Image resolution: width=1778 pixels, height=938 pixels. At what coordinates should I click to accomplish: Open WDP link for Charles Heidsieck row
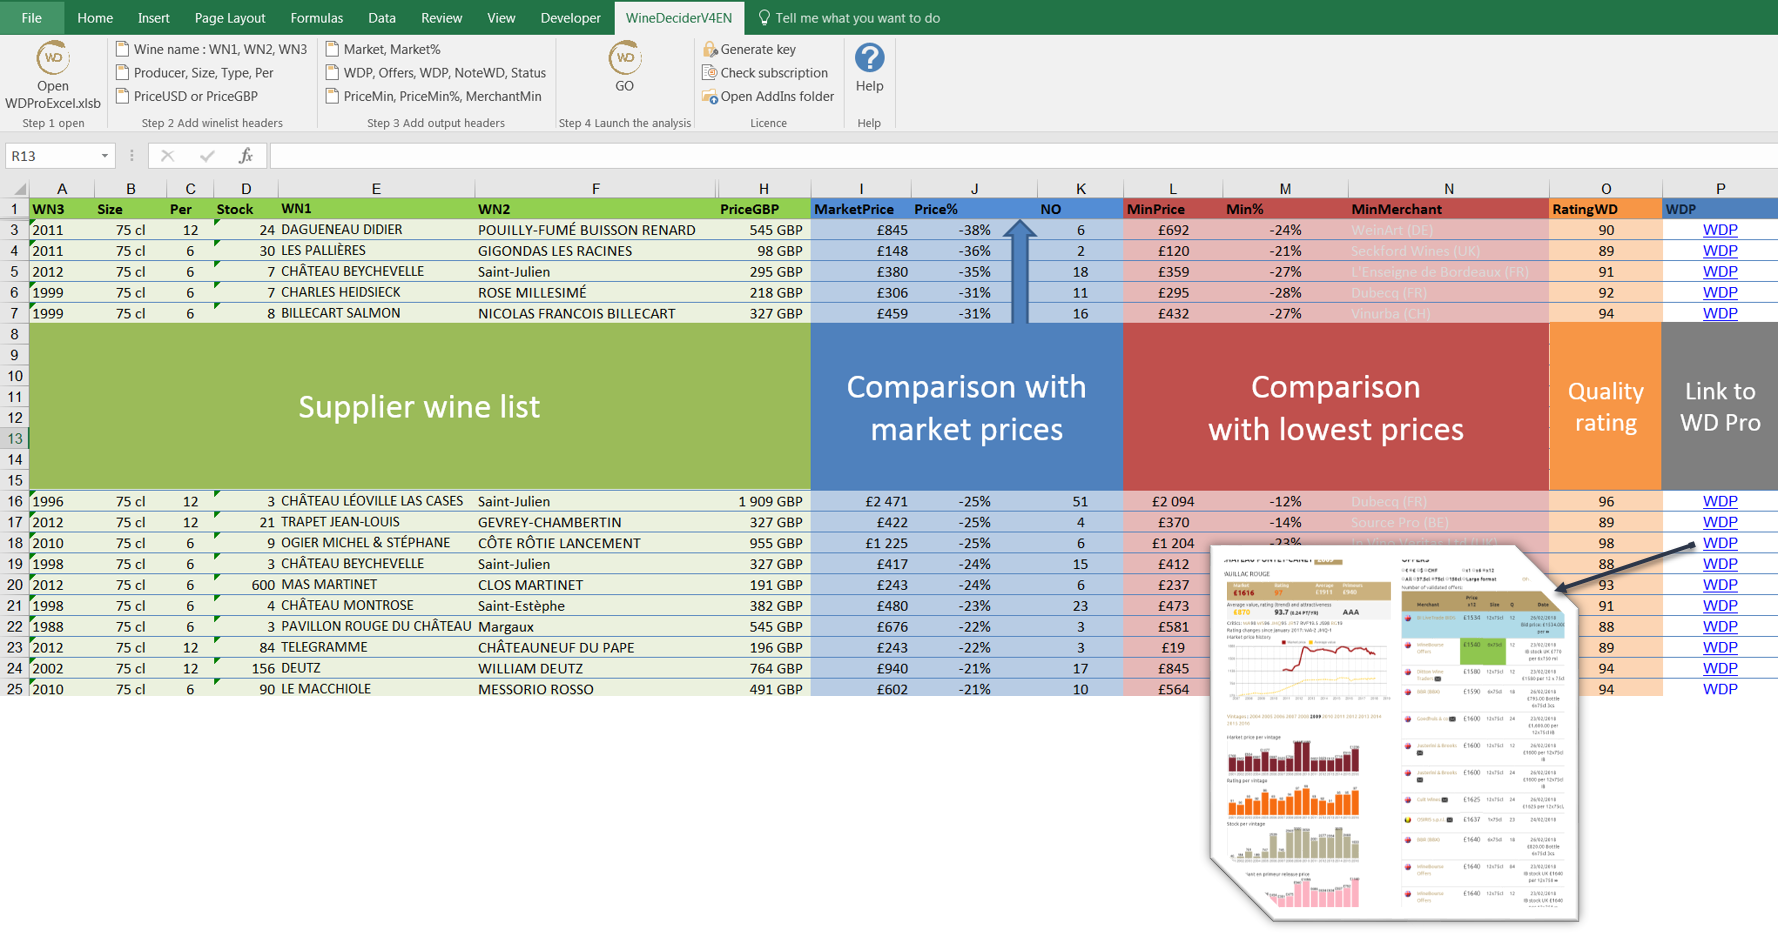1720,293
